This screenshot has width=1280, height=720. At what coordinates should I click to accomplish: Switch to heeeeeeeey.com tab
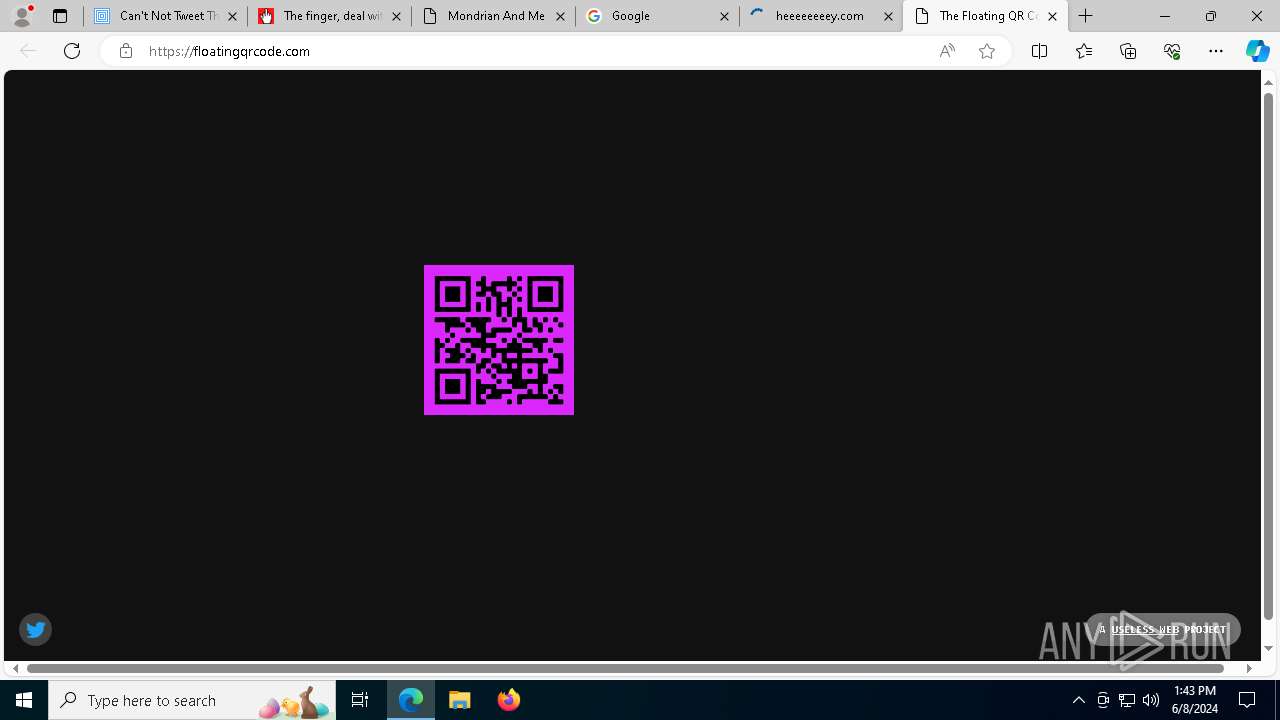(x=821, y=16)
